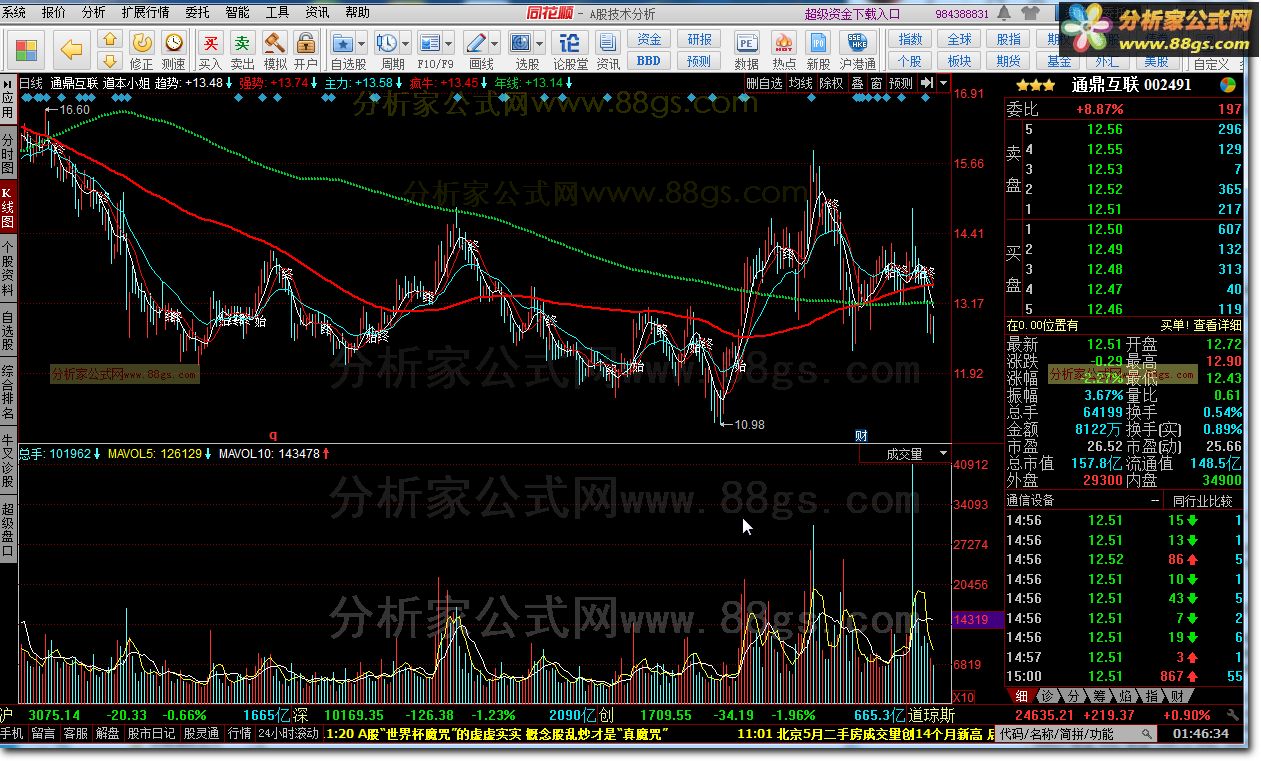The height and width of the screenshot is (761, 1261).
Task: Go back with the yellow left arrow
Action: point(70,50)
